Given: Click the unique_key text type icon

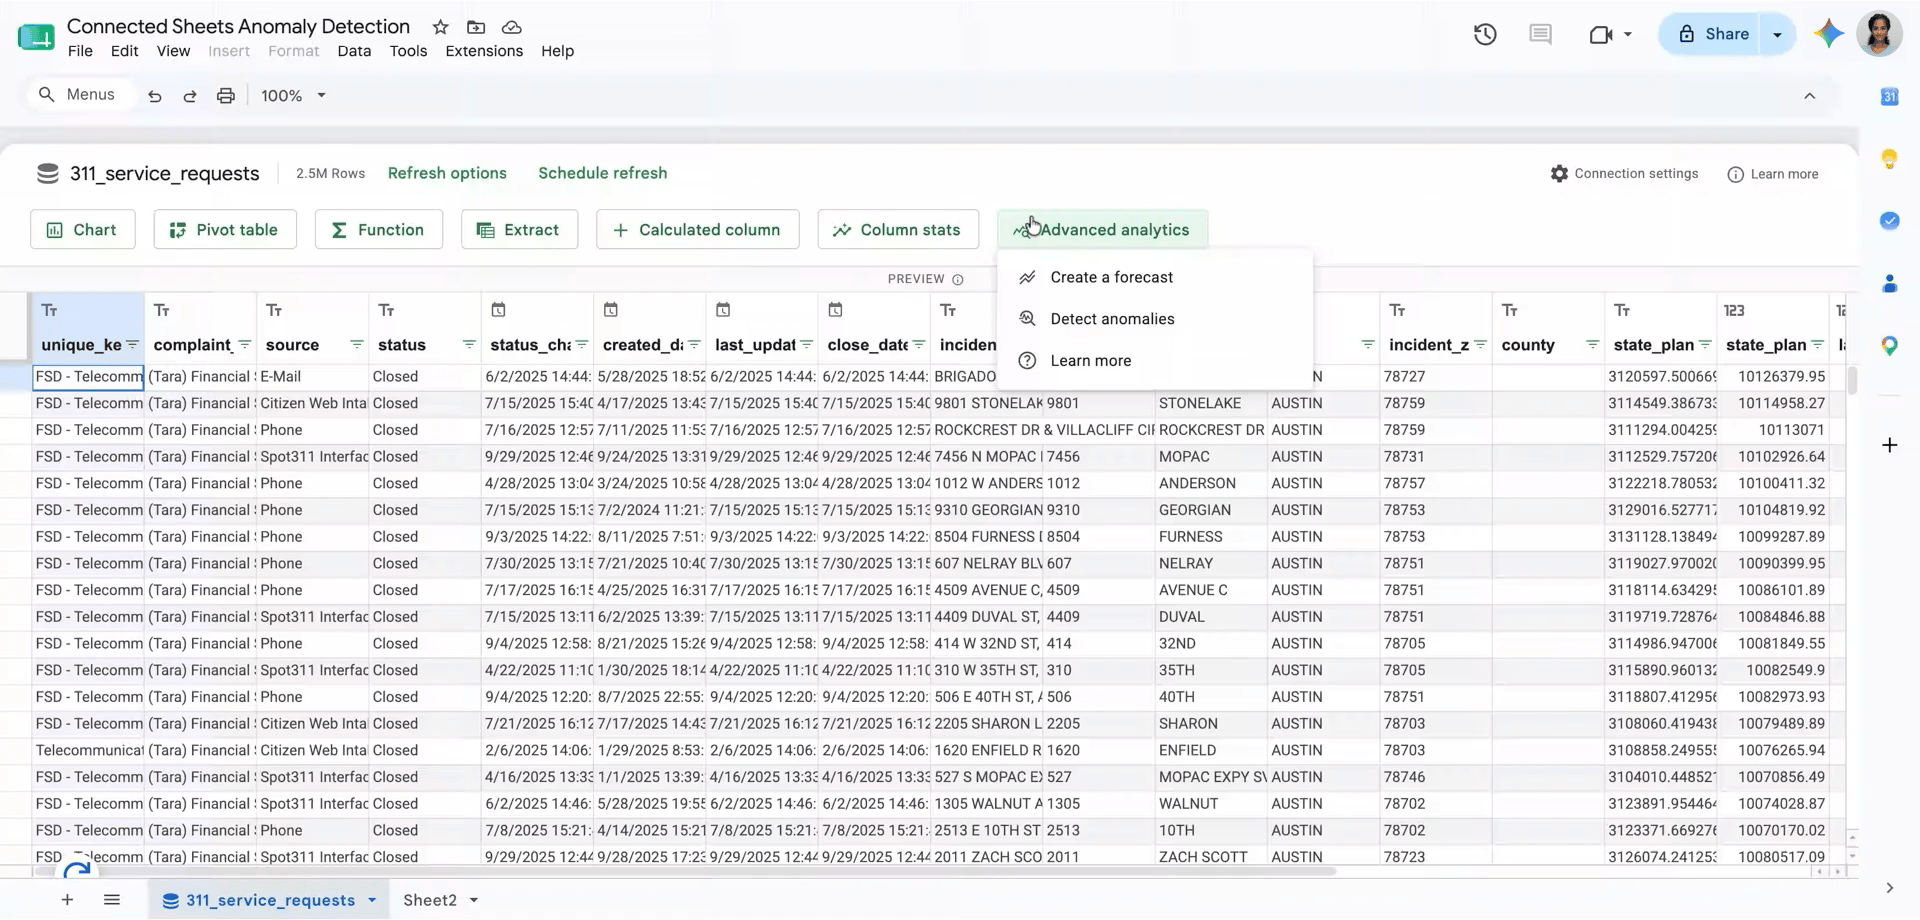Looking at the screenshot, I should pos(49,310).
